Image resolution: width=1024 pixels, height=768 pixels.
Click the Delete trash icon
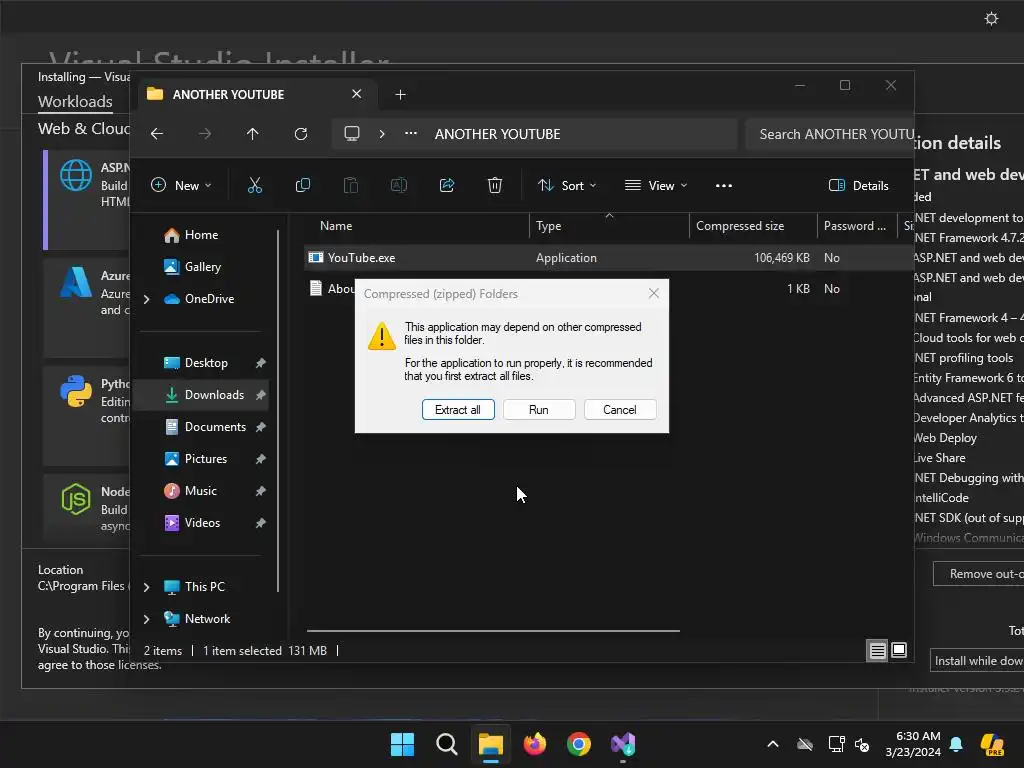(x=495, y=185)
